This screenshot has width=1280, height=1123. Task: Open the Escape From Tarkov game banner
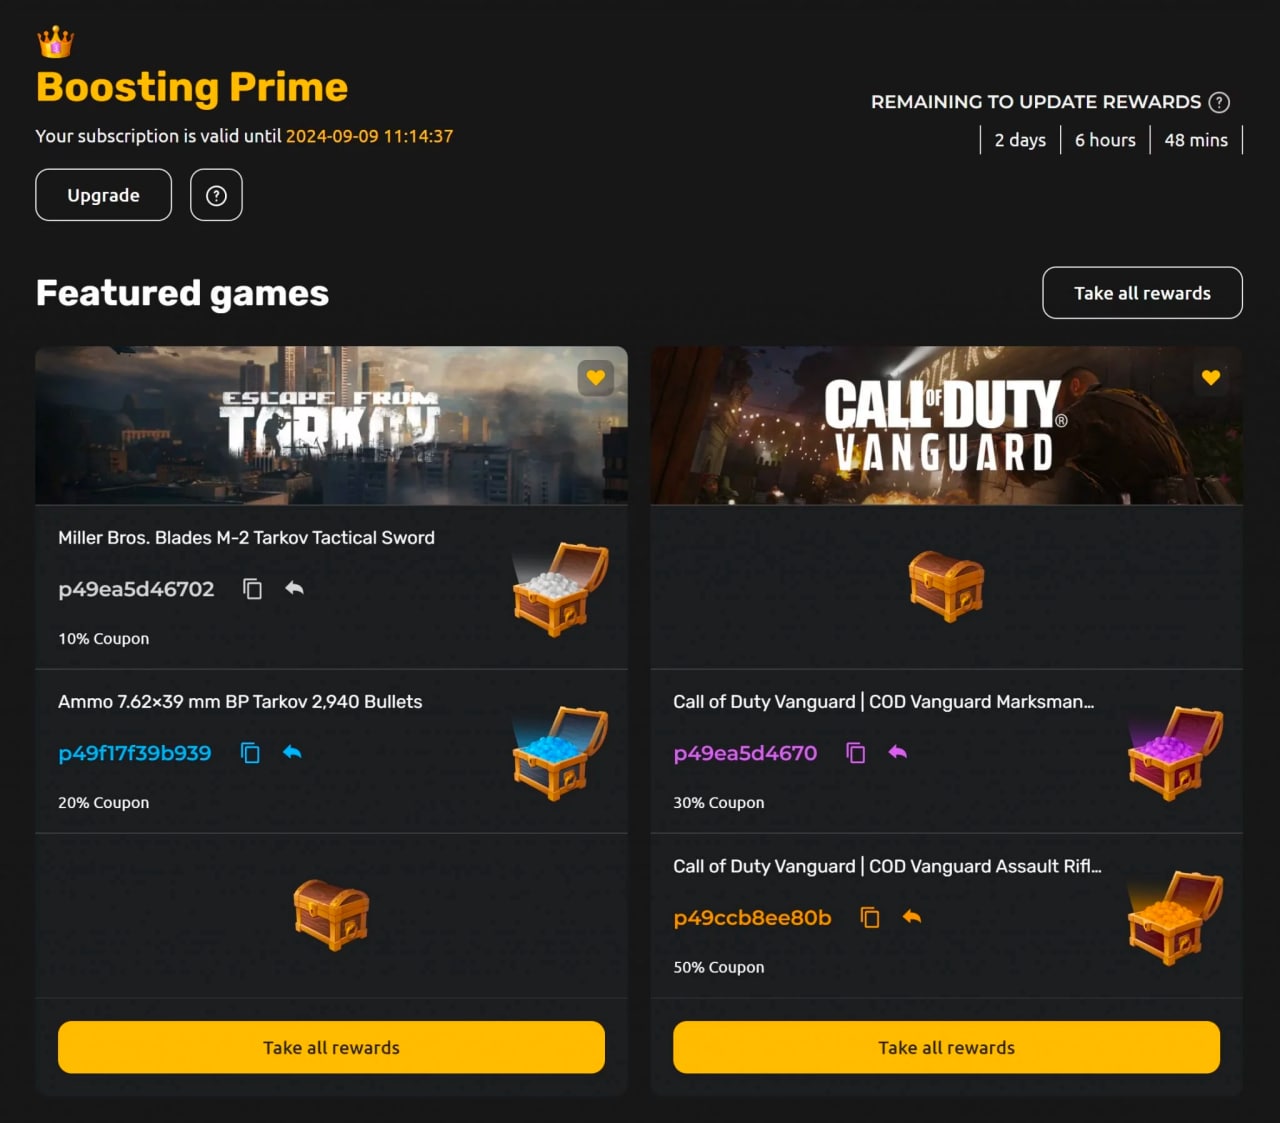331,425
